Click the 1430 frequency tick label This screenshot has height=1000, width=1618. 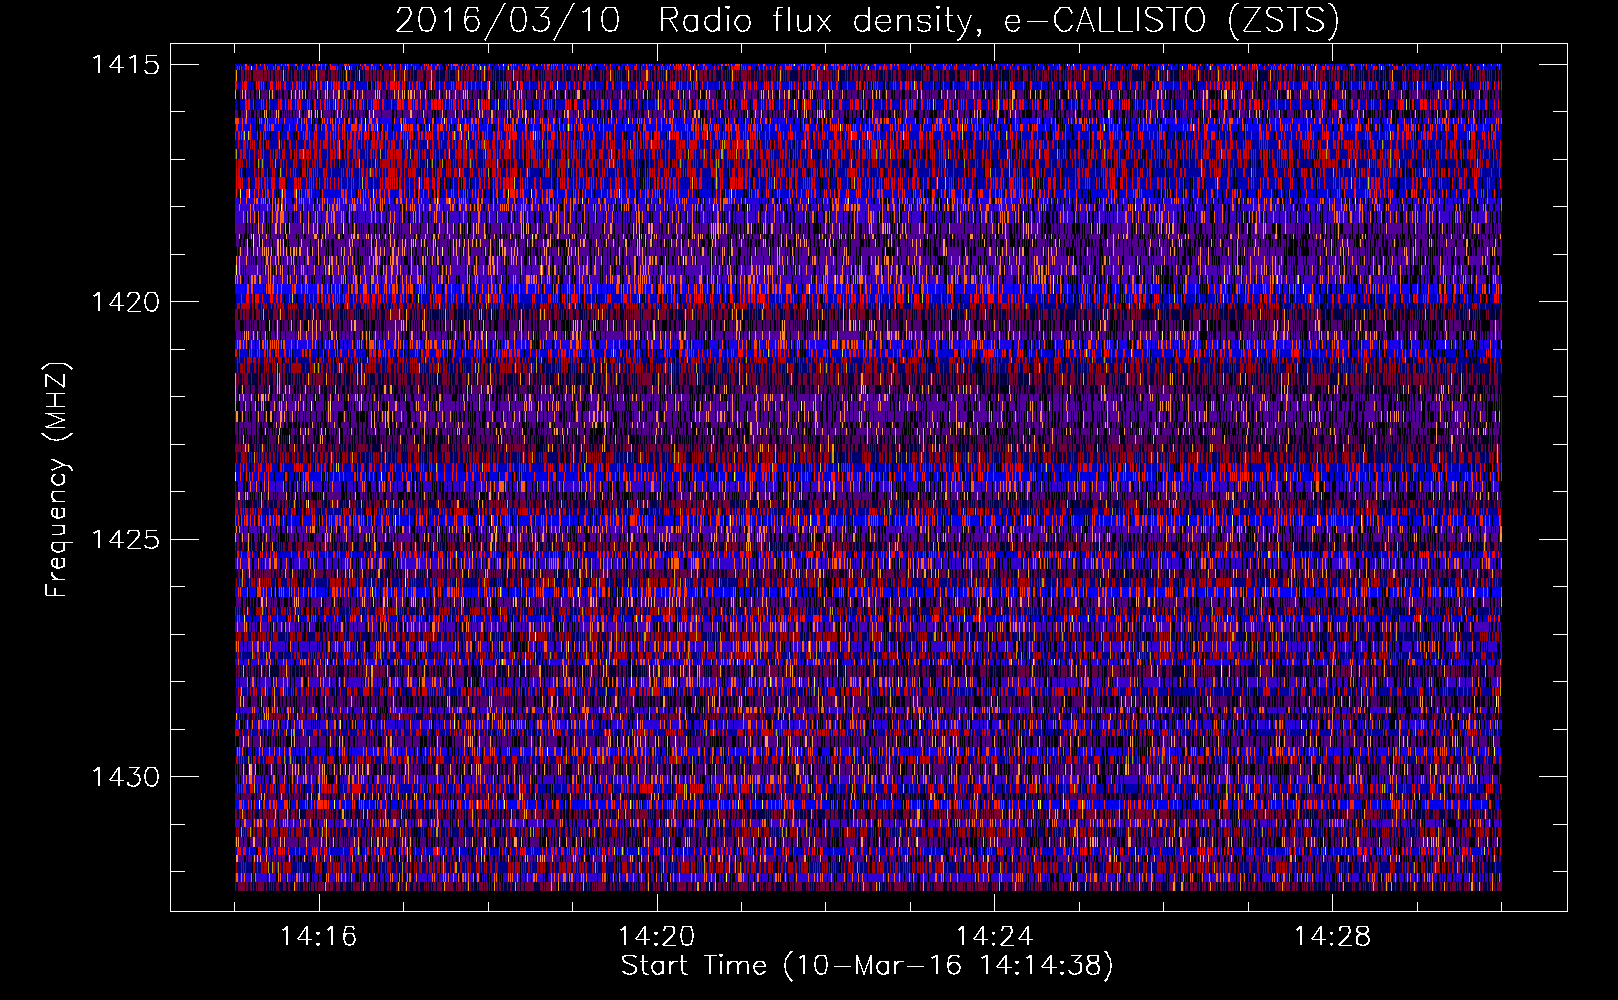pyautogui.click(x=125, y=777)
